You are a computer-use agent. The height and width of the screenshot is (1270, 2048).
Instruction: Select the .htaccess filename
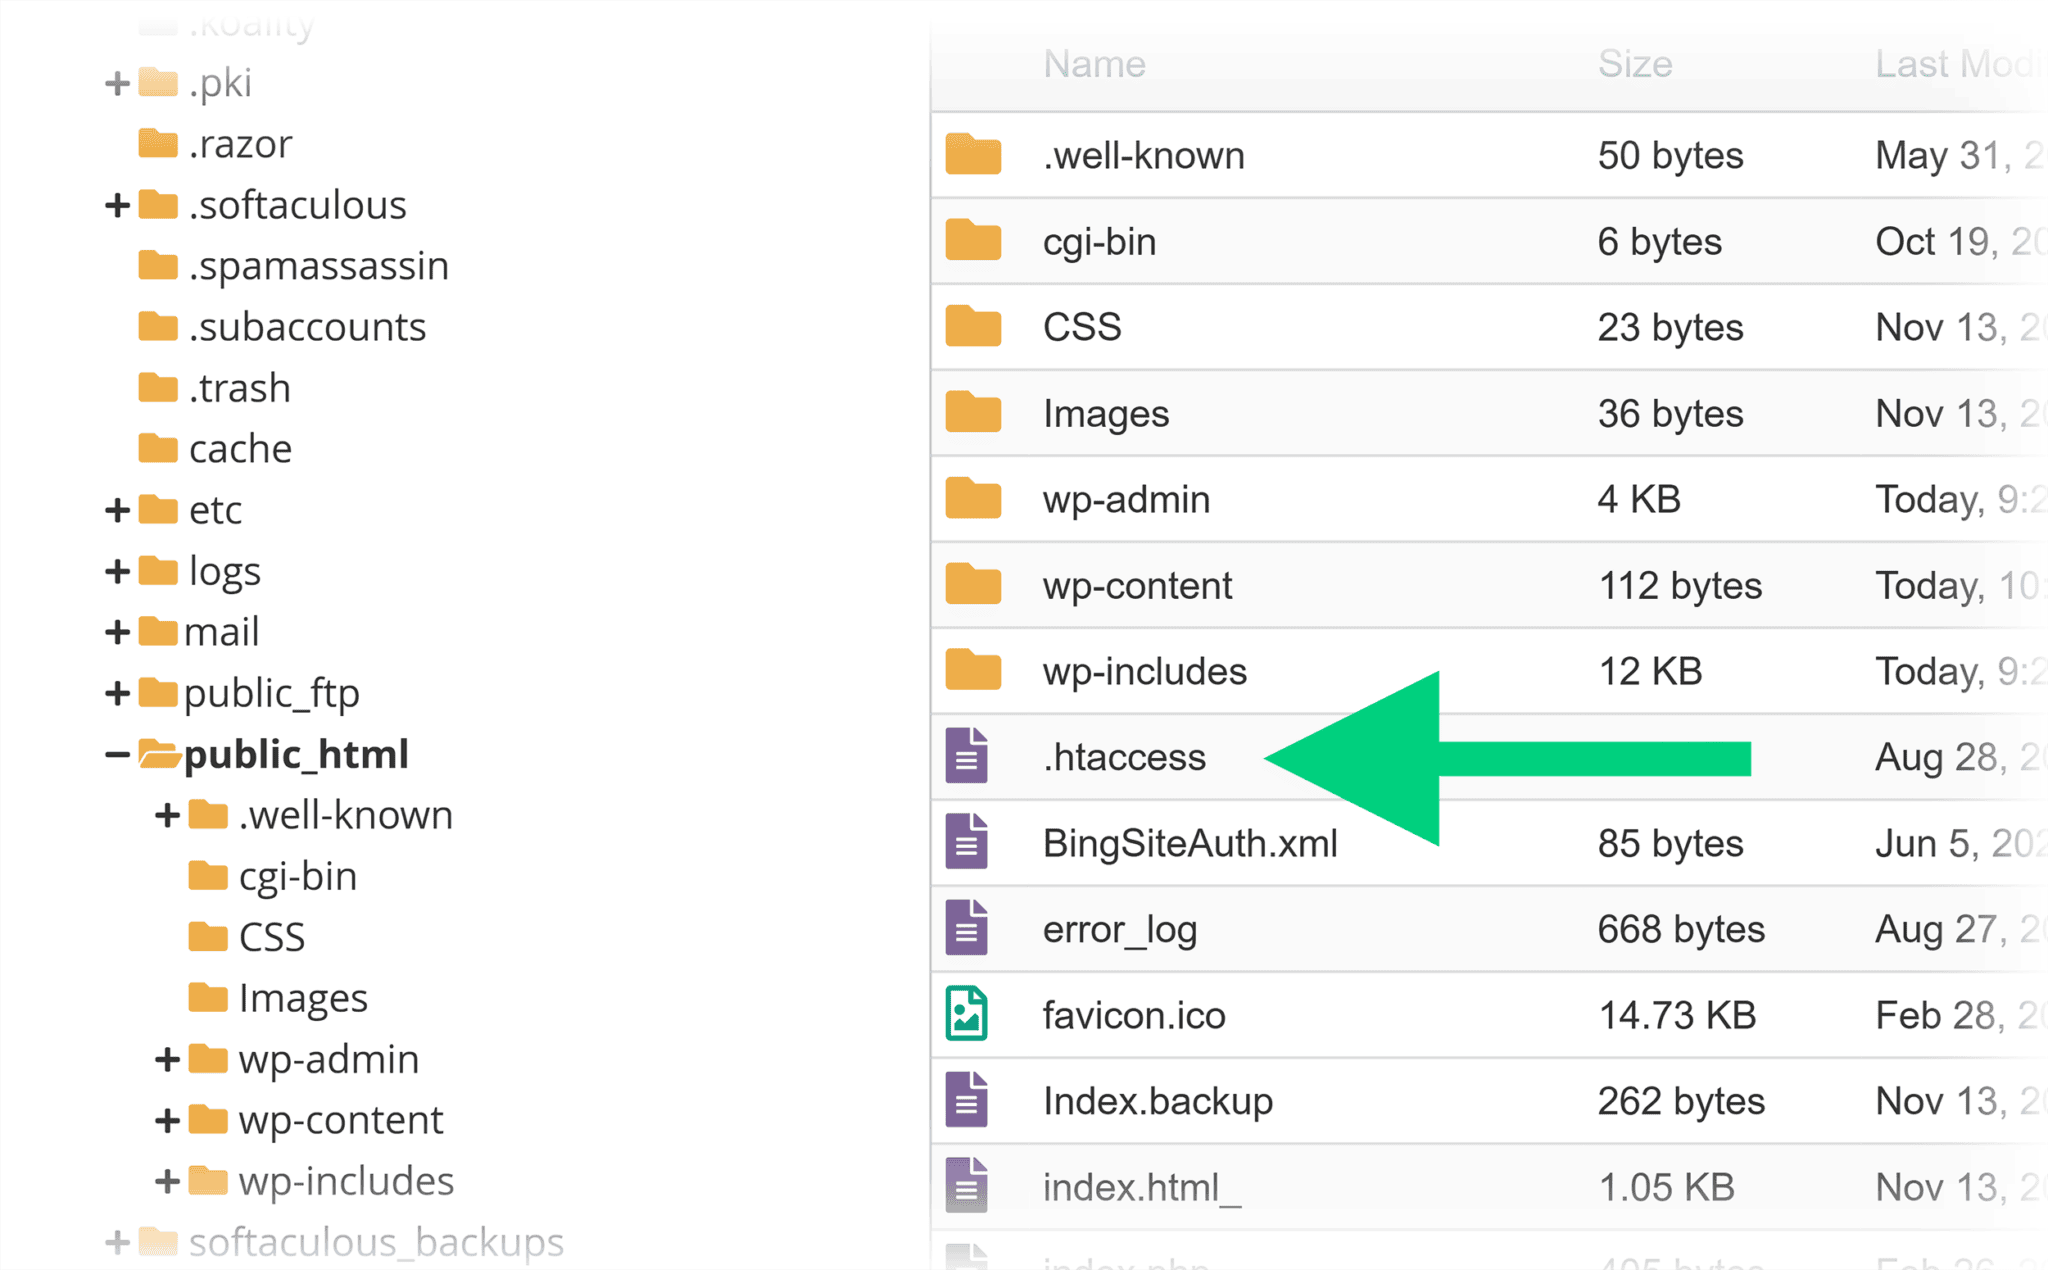1124,757
